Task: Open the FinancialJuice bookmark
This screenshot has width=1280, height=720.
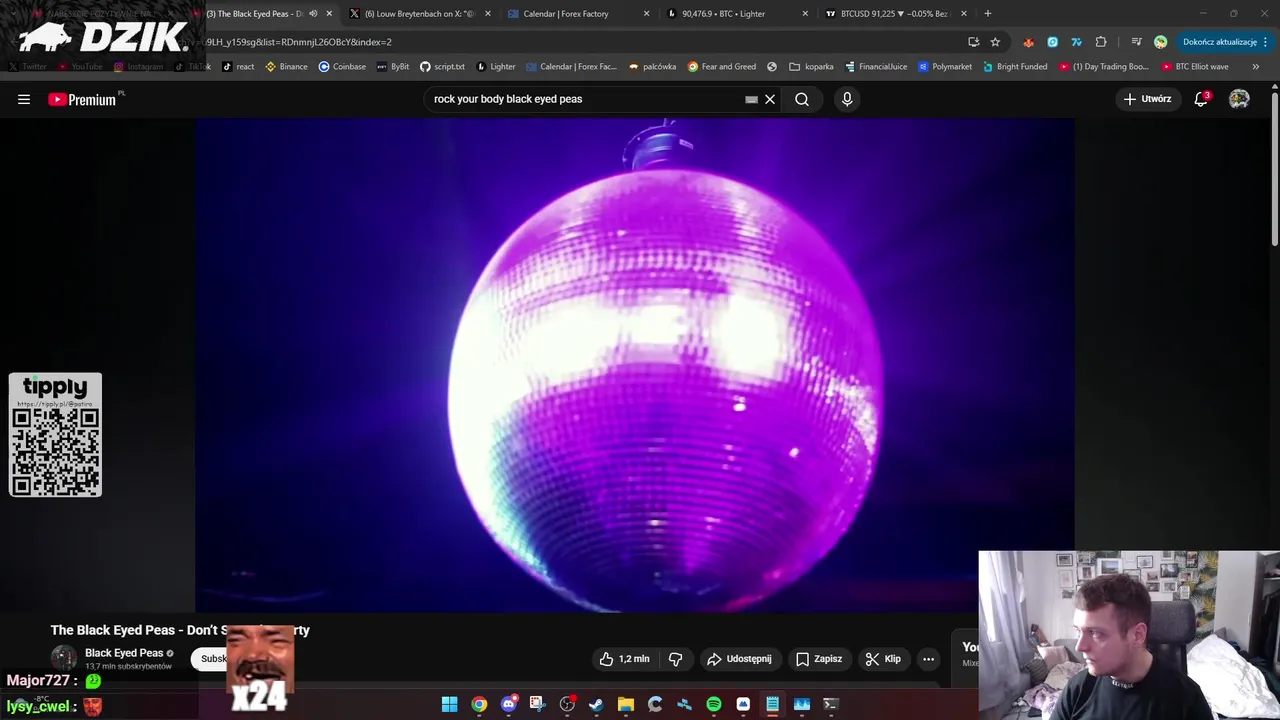Action: [876, 67]
